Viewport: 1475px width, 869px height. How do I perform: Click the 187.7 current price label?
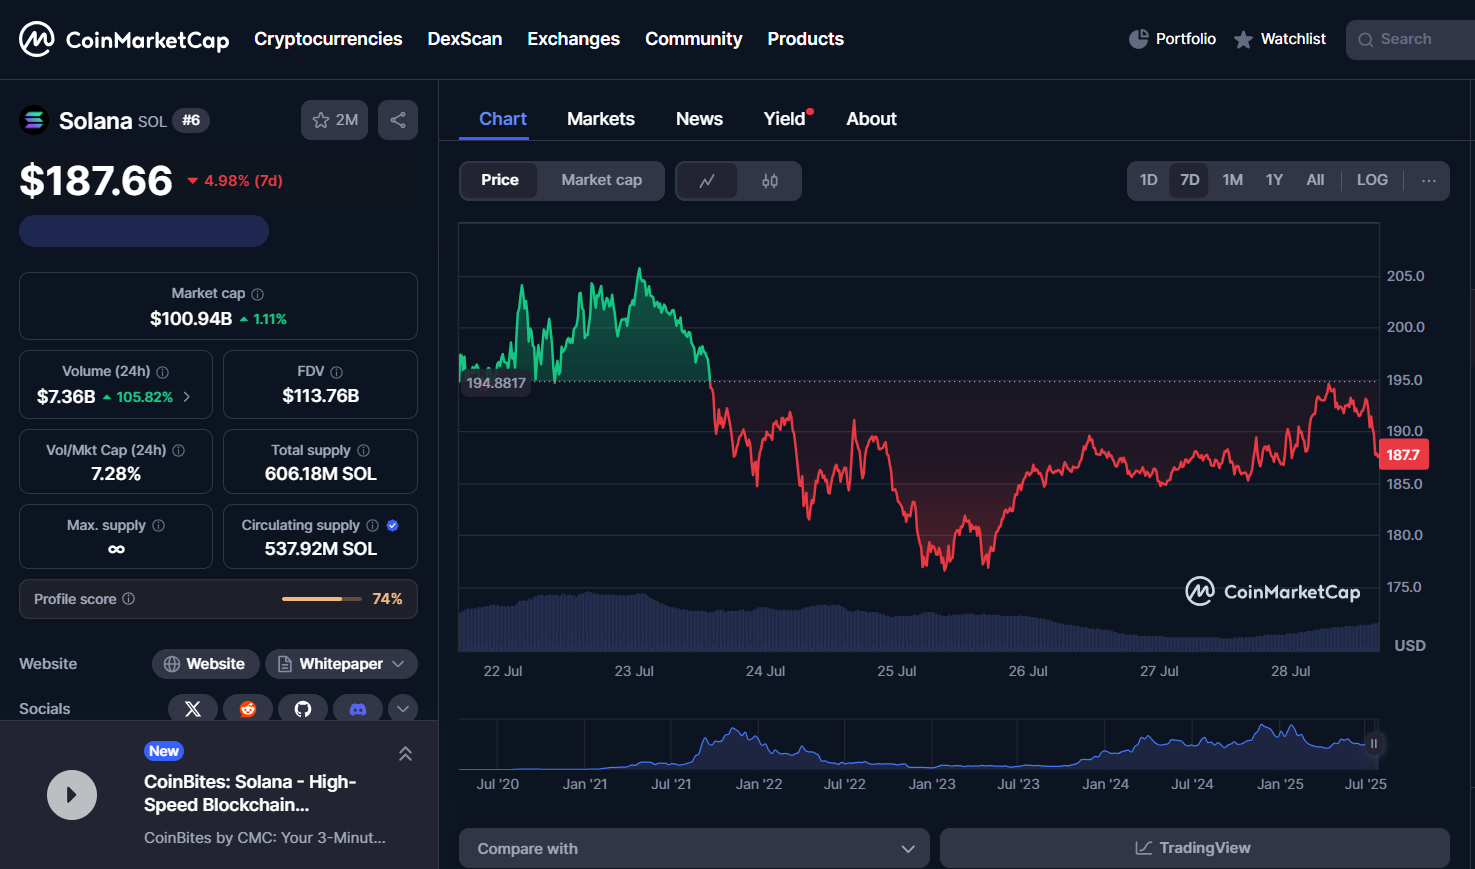click(x=1404, y=455)
